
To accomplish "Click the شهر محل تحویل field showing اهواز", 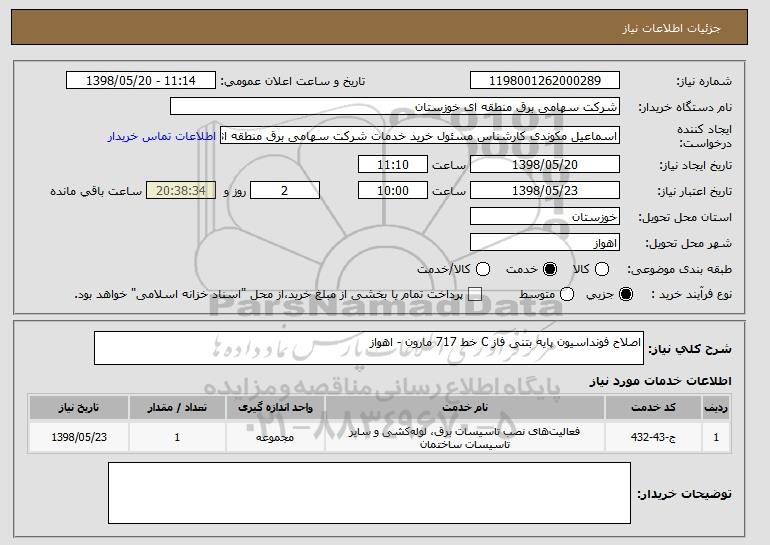I will (545, 243).
